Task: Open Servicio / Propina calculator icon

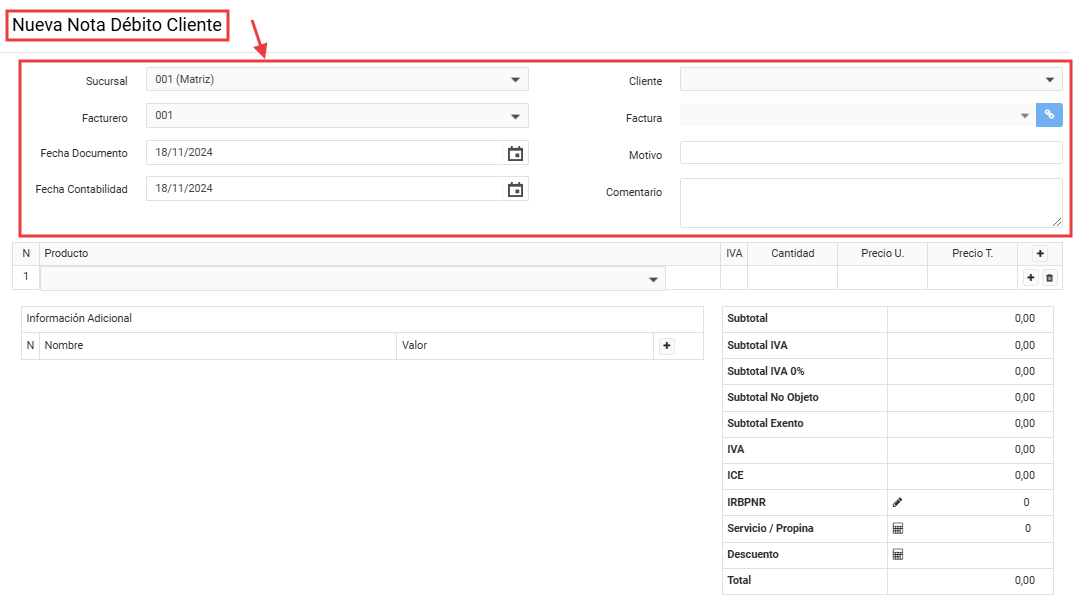Action: (898, 528)
